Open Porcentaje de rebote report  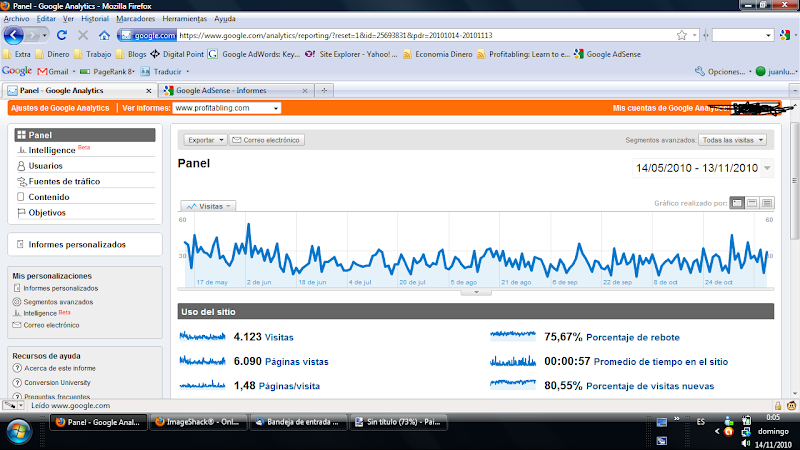coord(633,337)
